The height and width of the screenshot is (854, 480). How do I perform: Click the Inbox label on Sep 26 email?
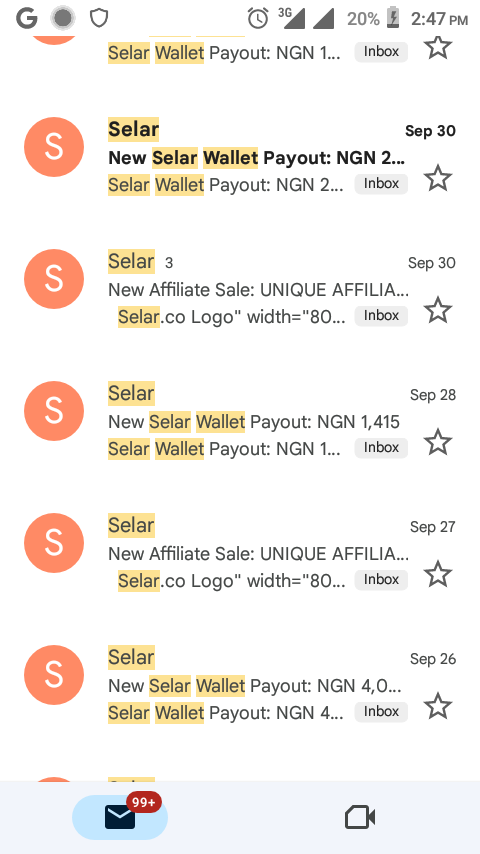pyautogui.click(x=381, y=711)
